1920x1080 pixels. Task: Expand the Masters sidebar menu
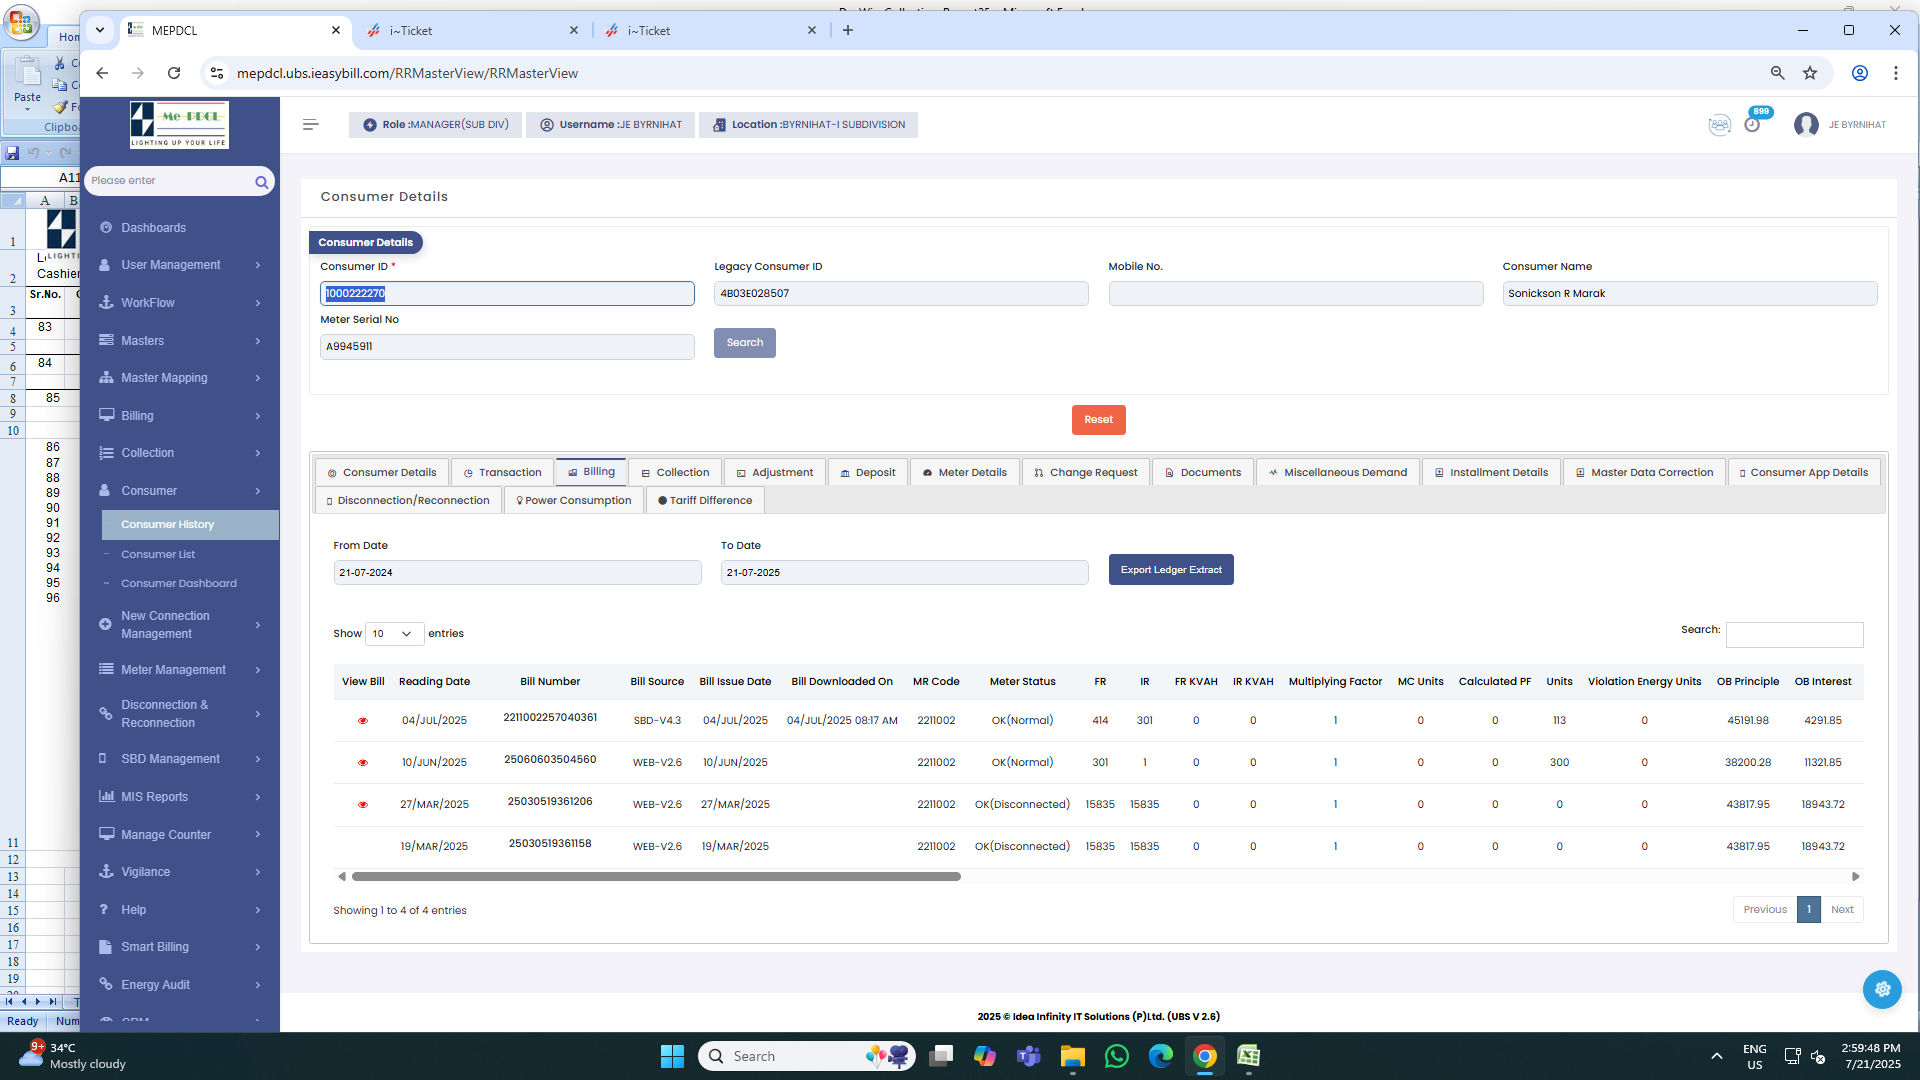pos(180,341)
